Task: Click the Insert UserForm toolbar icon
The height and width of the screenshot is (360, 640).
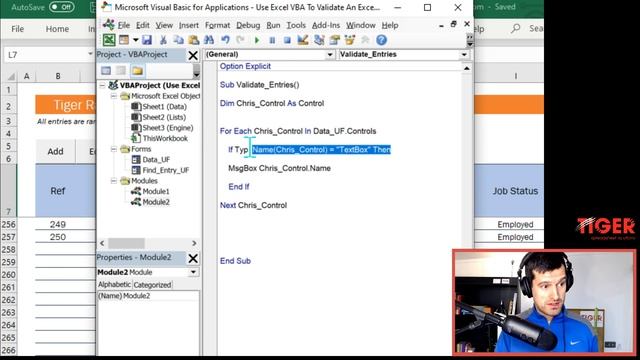Action: tap(124, 40)
